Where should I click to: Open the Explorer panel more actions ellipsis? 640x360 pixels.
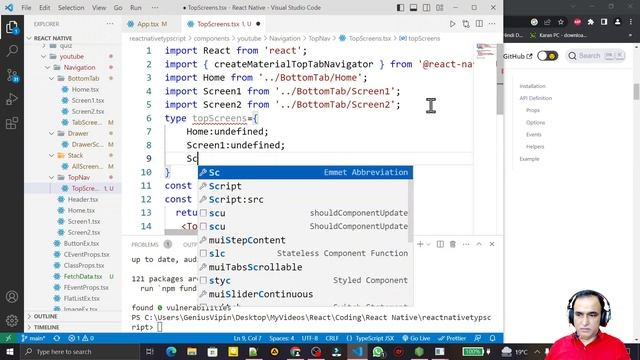110,24
